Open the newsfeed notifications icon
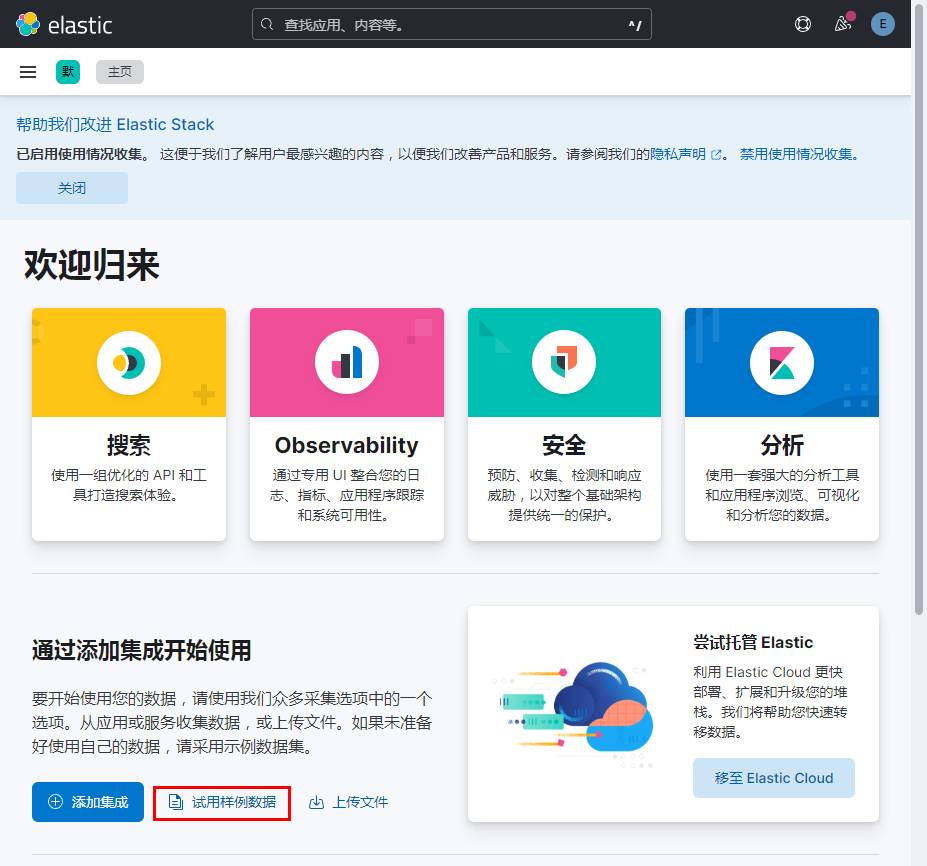 click(843, 24)
